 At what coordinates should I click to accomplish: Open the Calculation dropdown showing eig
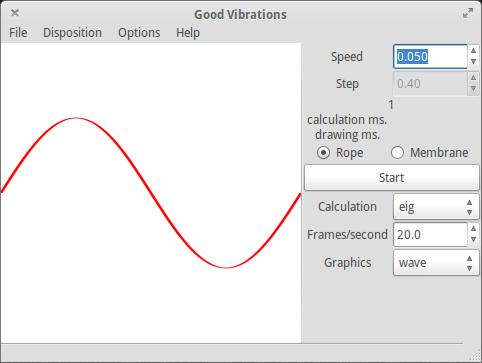pos(436,207)
